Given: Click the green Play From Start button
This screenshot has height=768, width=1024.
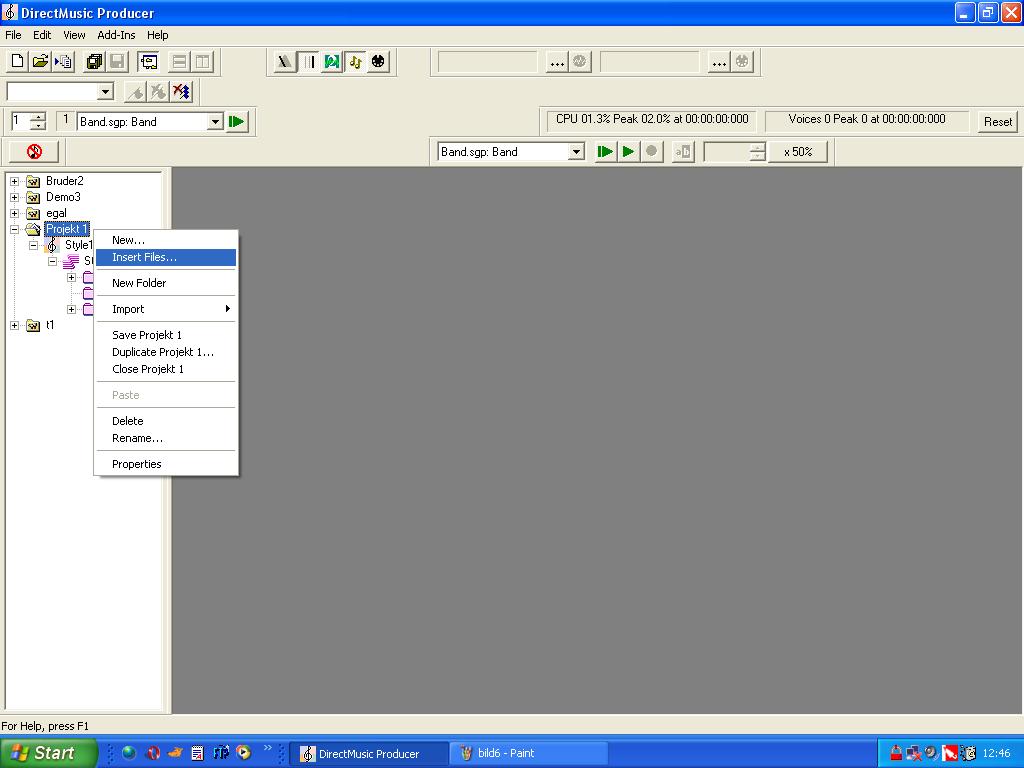Looking at the screenshot, I should 605,152.
